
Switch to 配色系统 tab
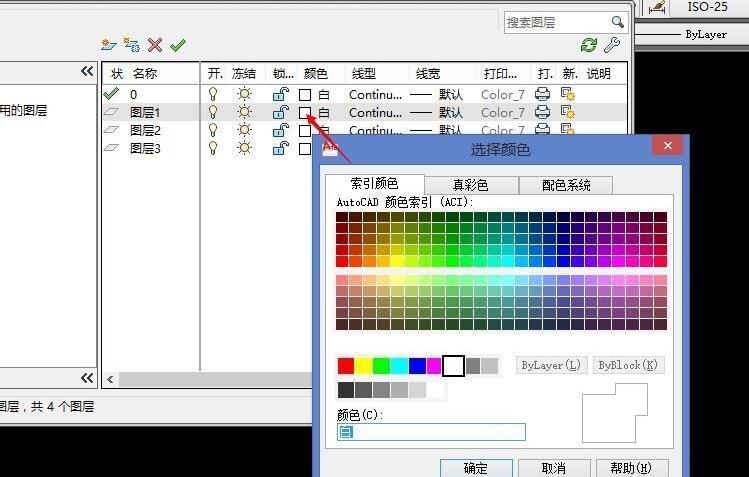pyautogui.click(x=566, y=185)
